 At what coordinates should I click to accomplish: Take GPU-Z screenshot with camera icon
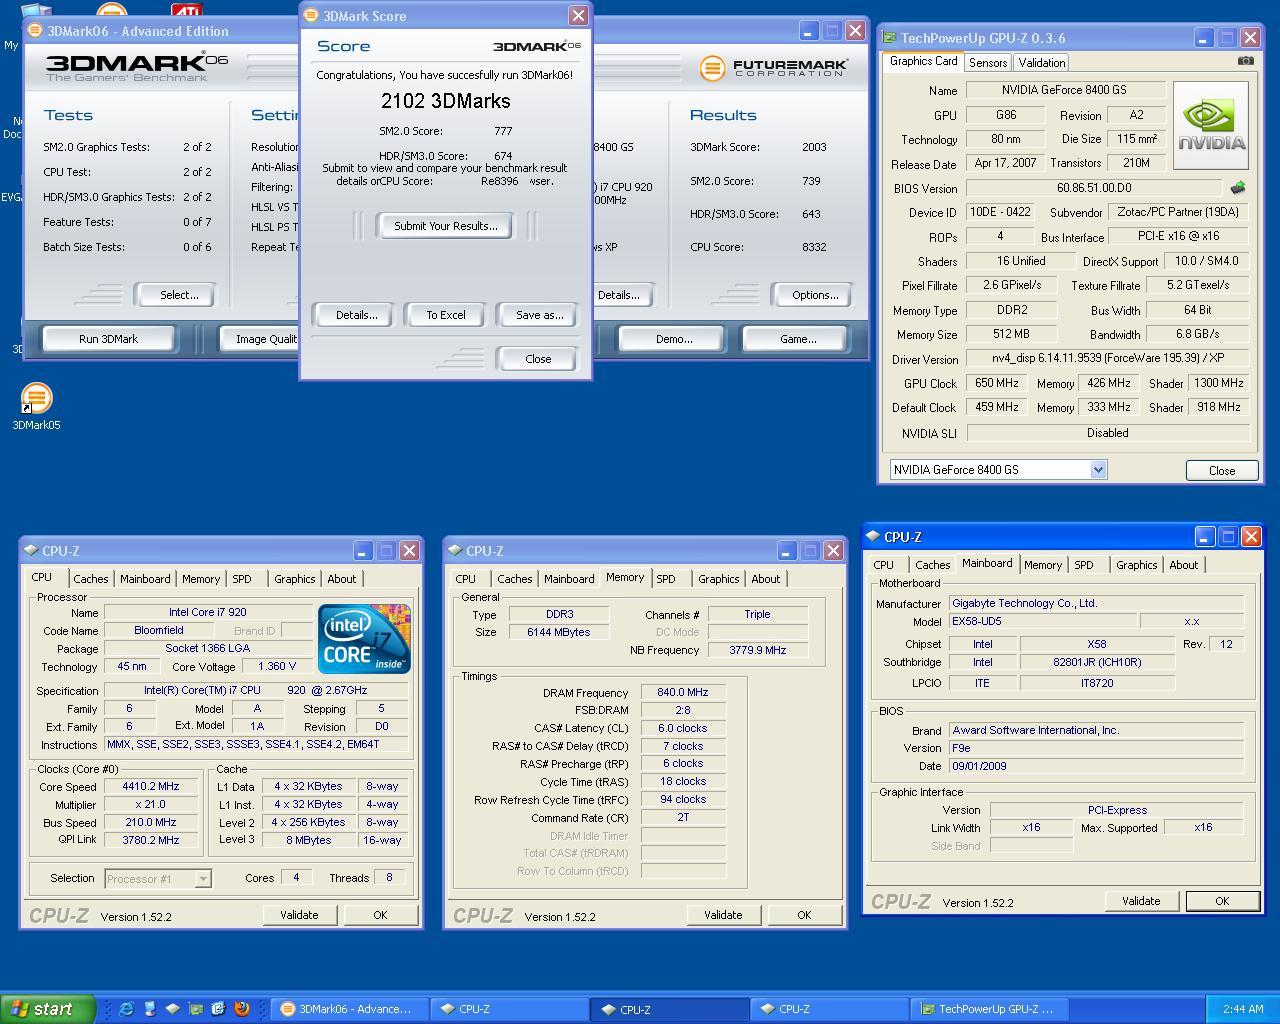[1245, 61]
